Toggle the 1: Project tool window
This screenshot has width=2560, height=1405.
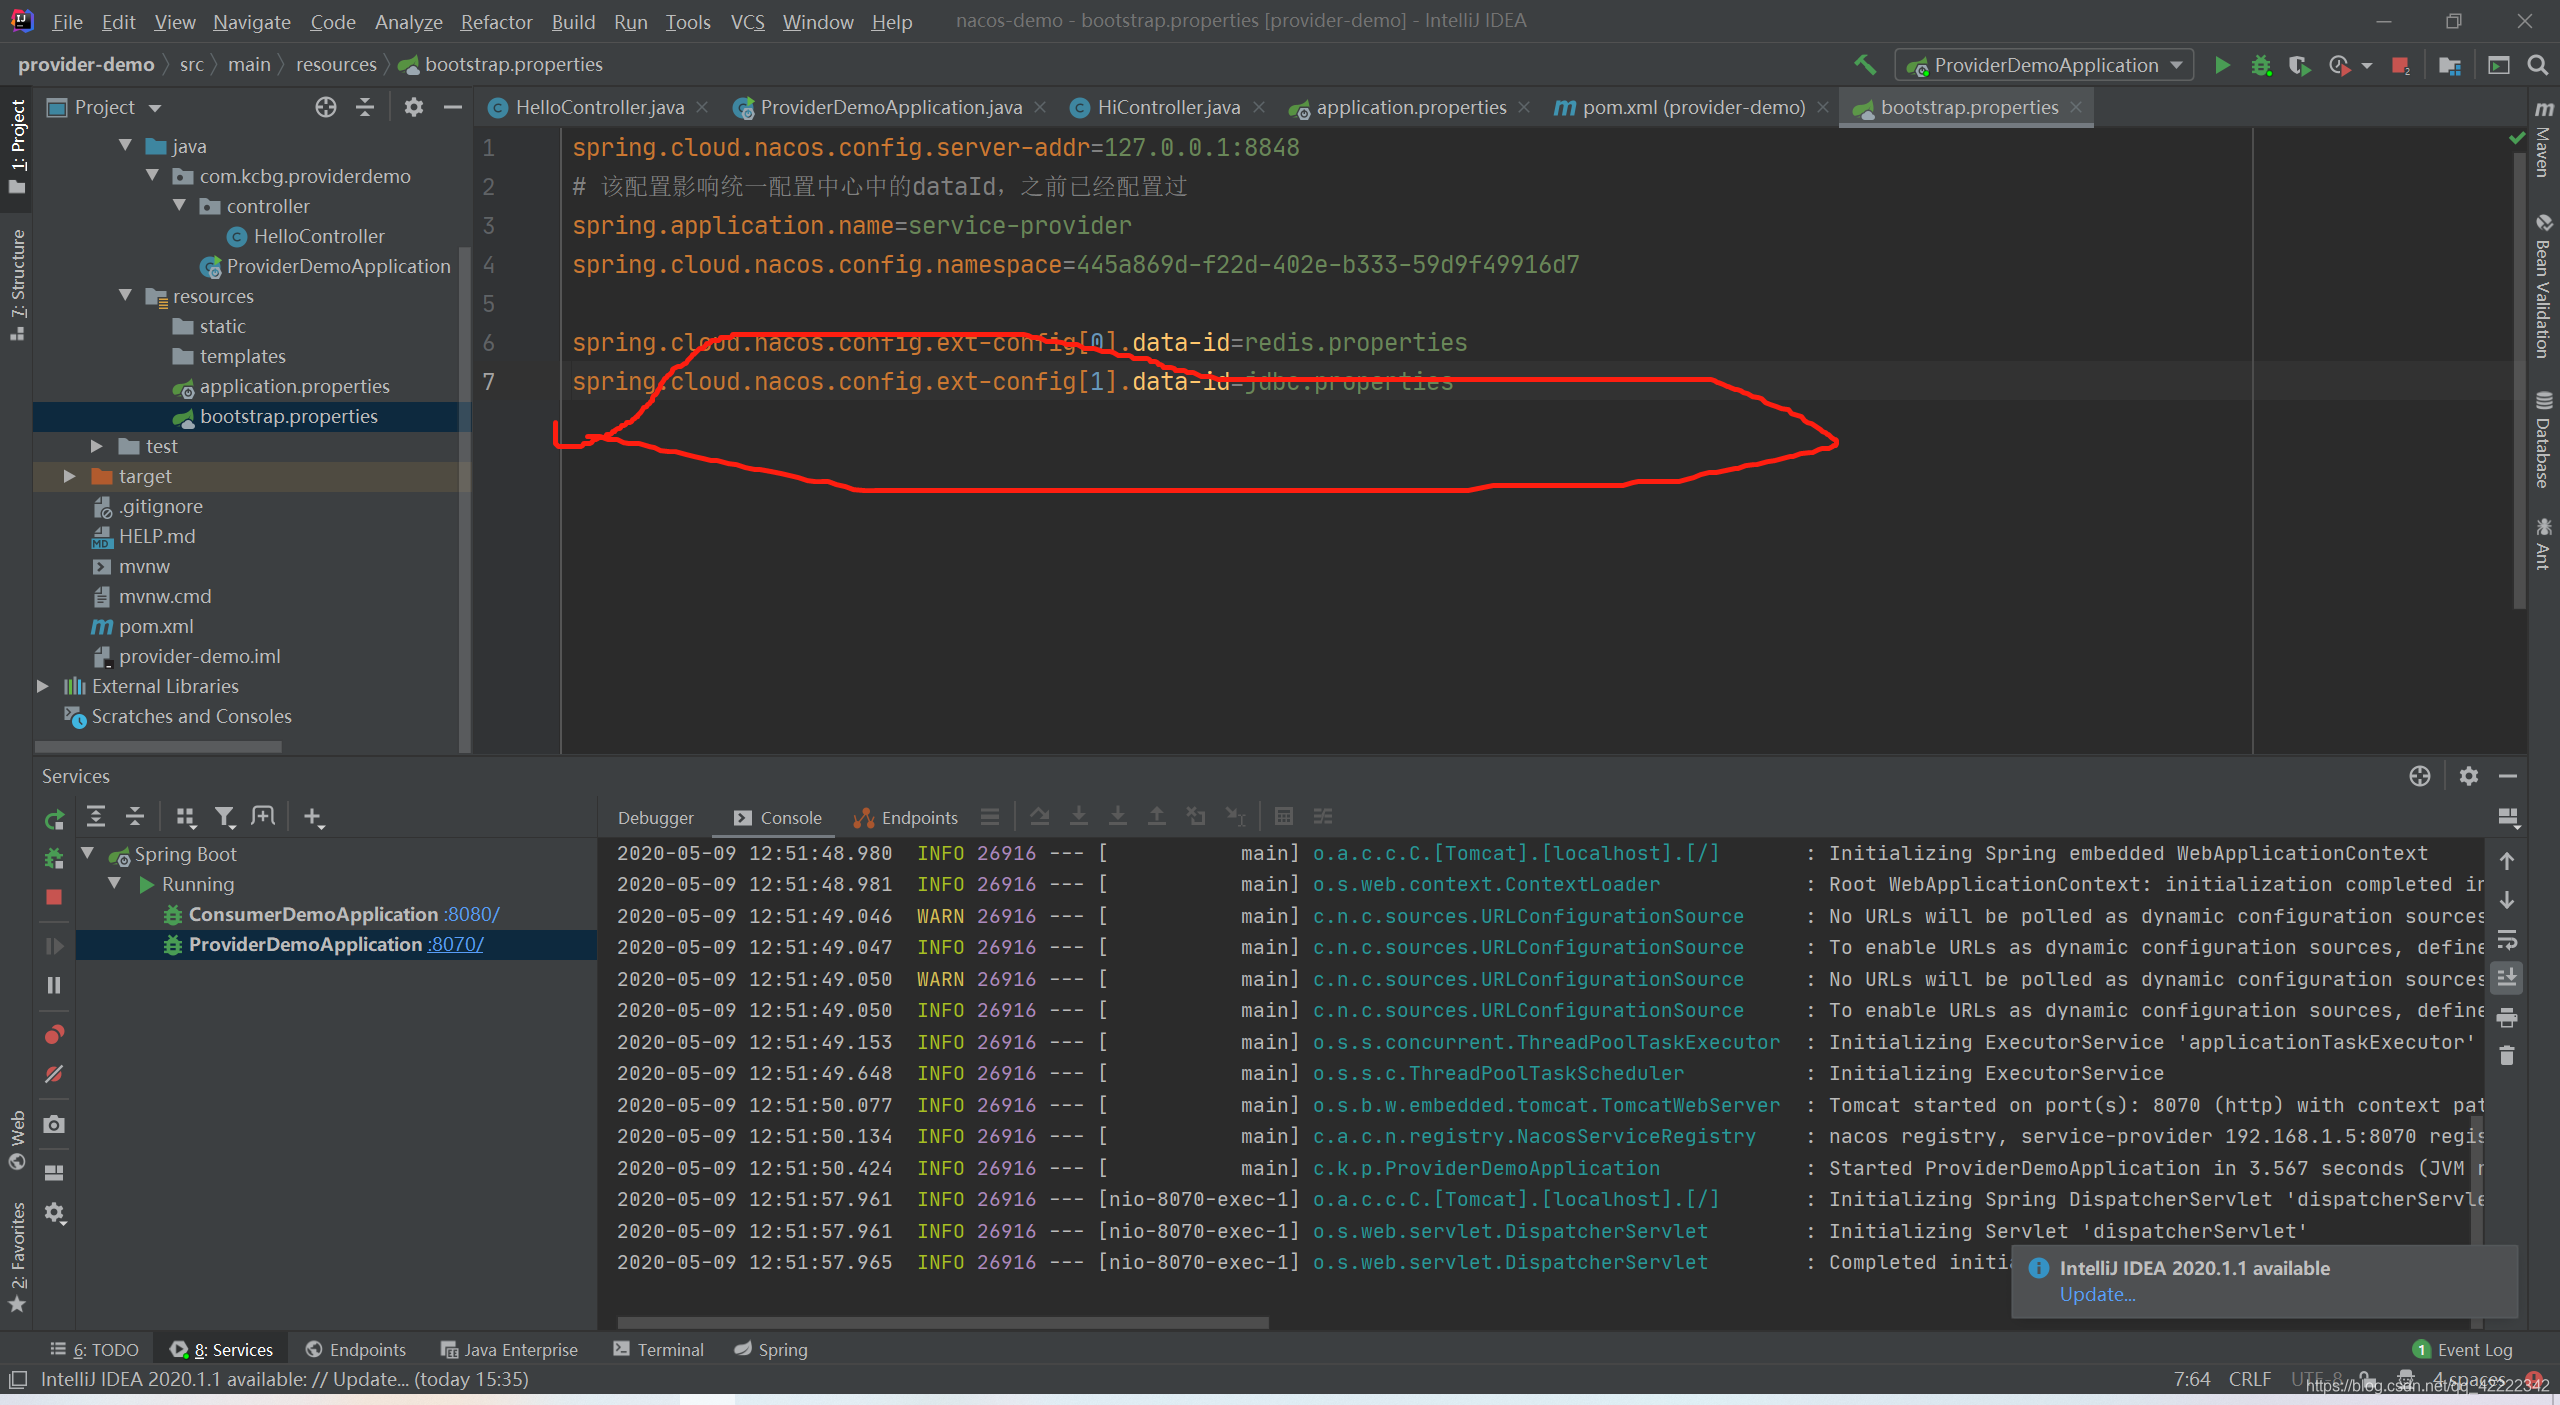tap(17, 147)
